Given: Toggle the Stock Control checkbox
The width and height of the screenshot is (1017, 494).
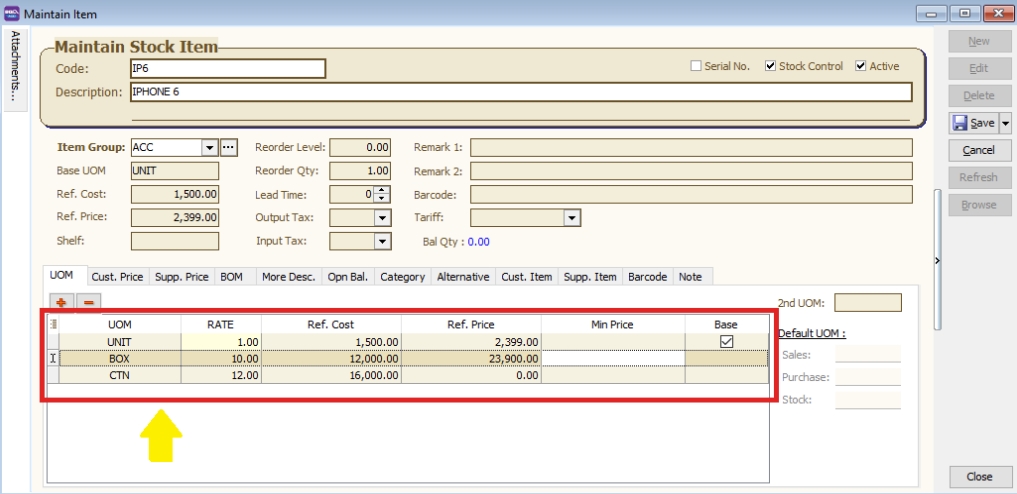Looking at the screenshot, I should [x=770, y=66].
